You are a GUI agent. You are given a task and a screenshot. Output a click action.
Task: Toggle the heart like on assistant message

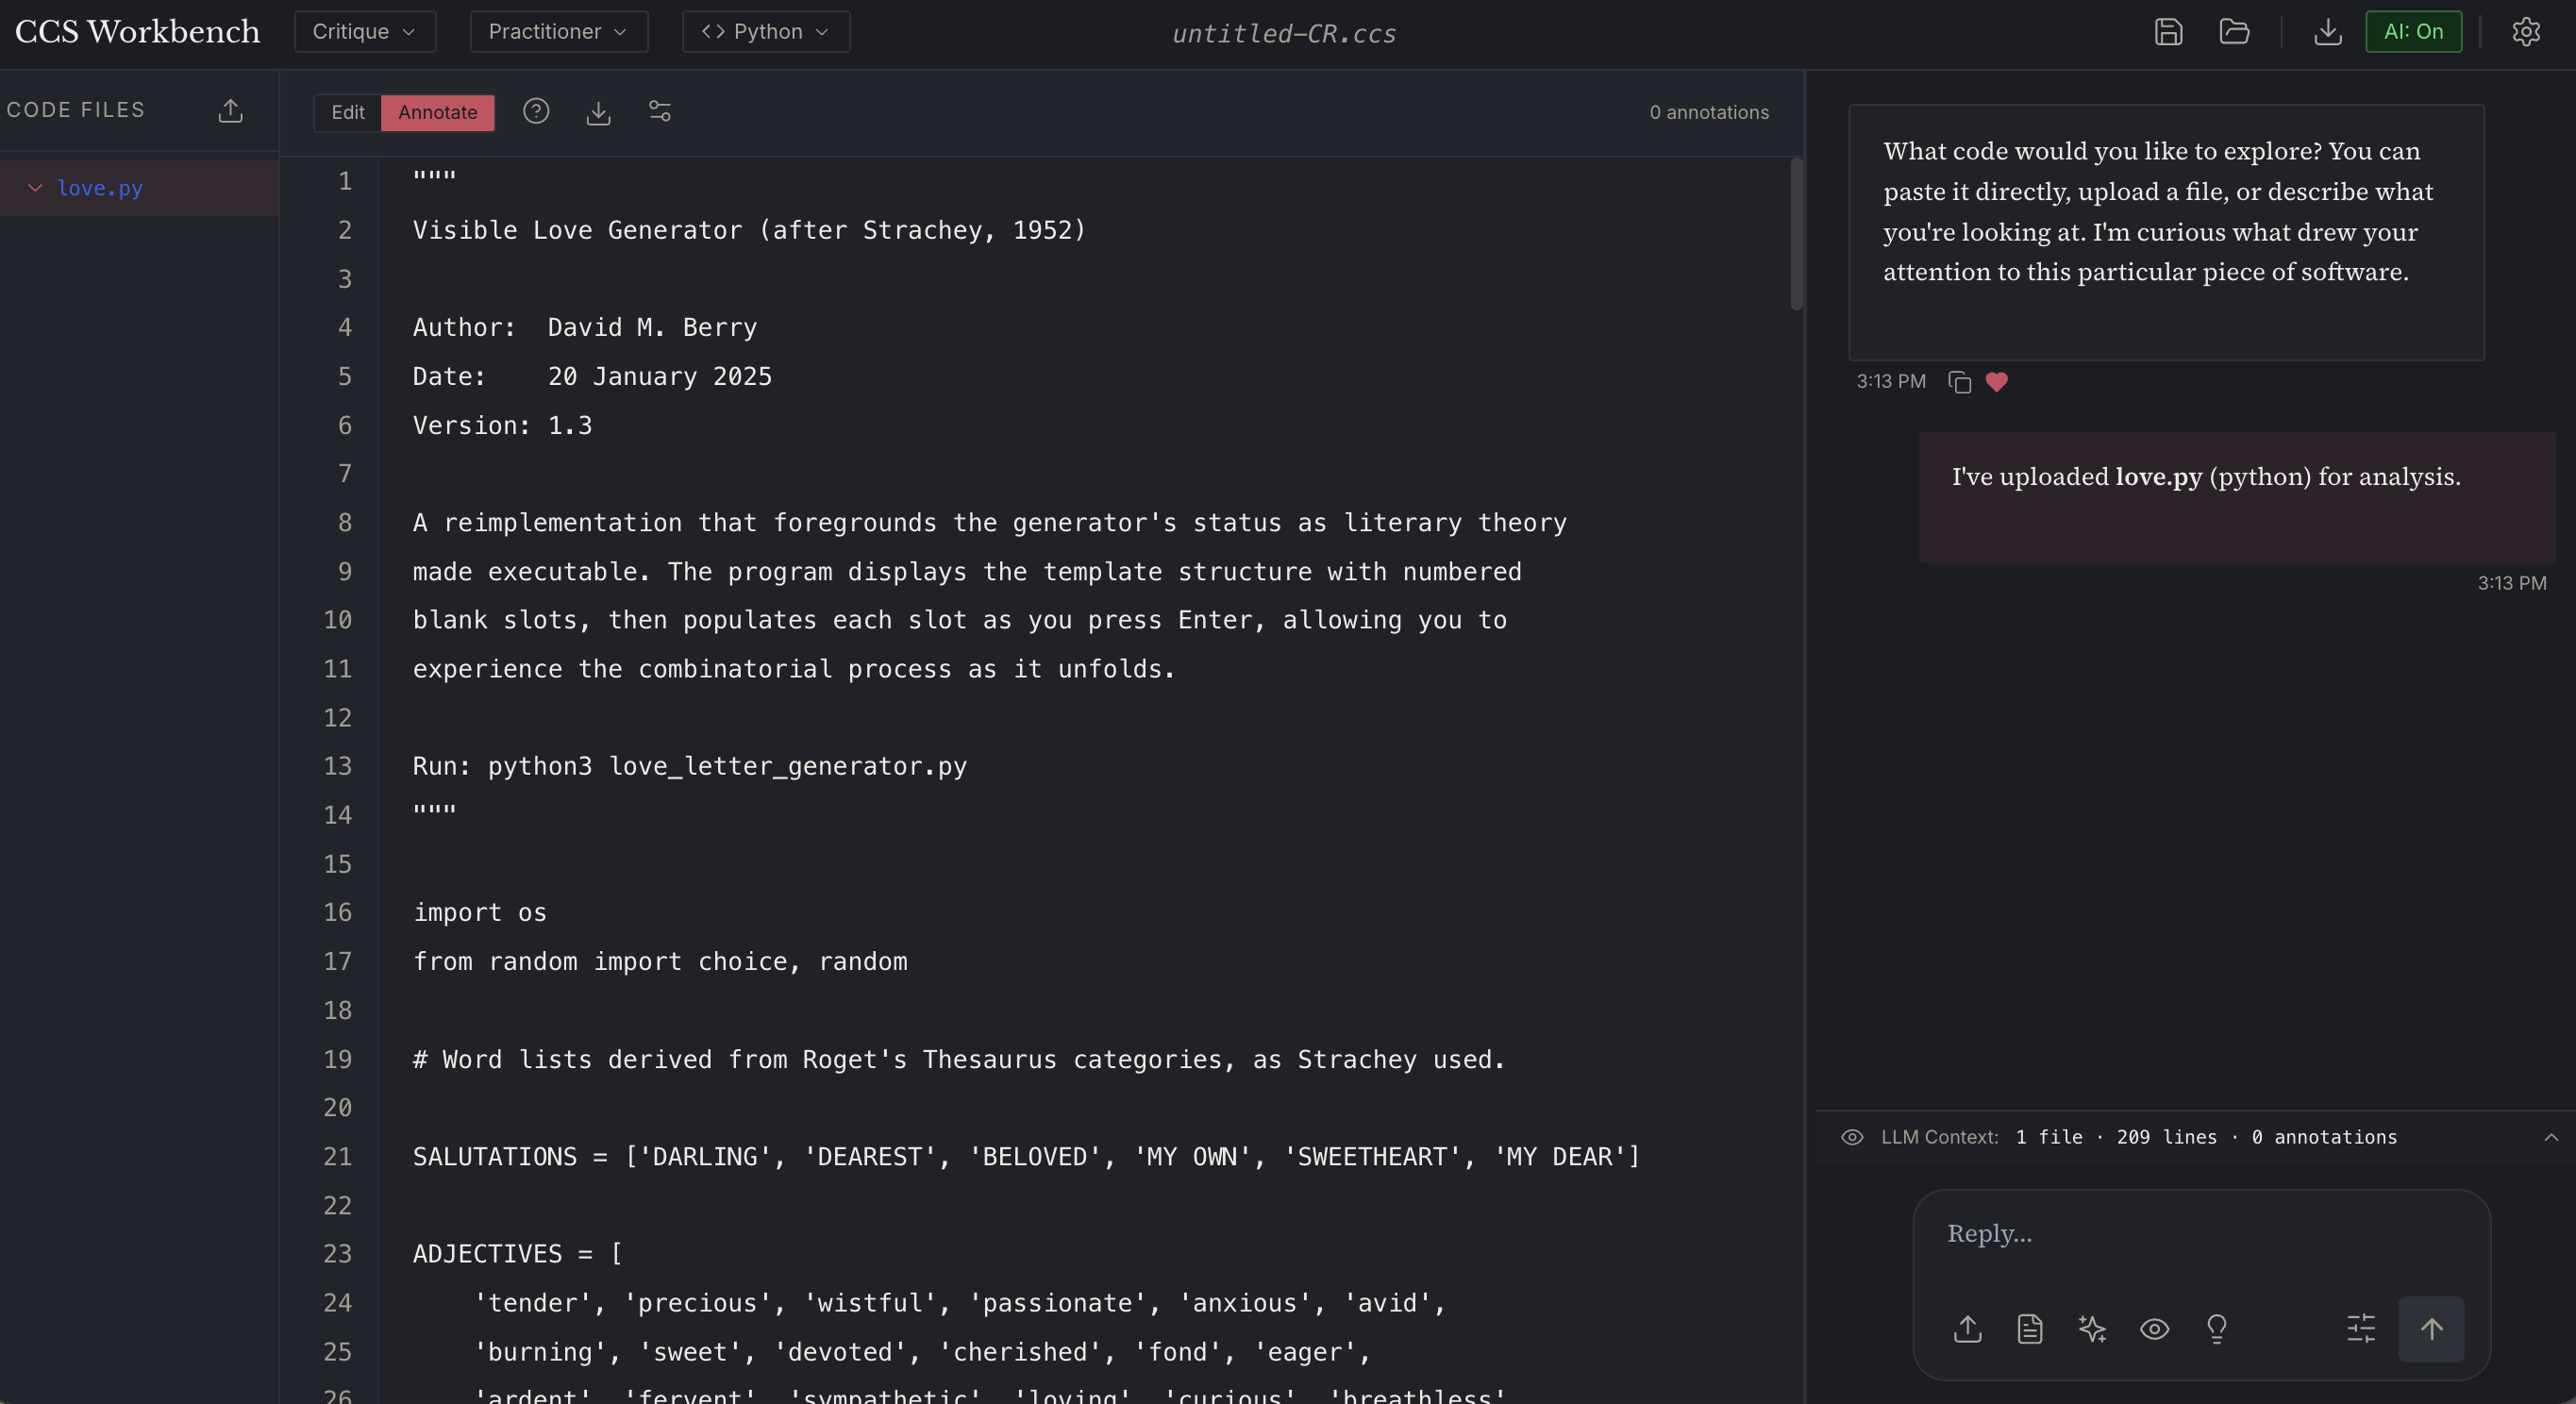[1996, 382]
